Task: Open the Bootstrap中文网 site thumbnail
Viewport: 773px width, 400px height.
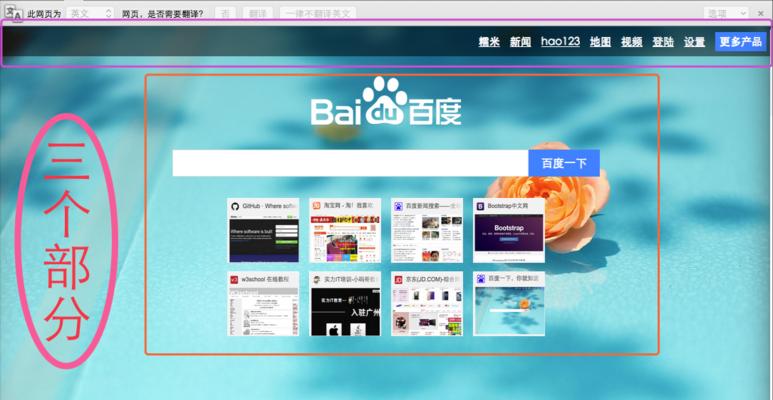Action: 509,230
